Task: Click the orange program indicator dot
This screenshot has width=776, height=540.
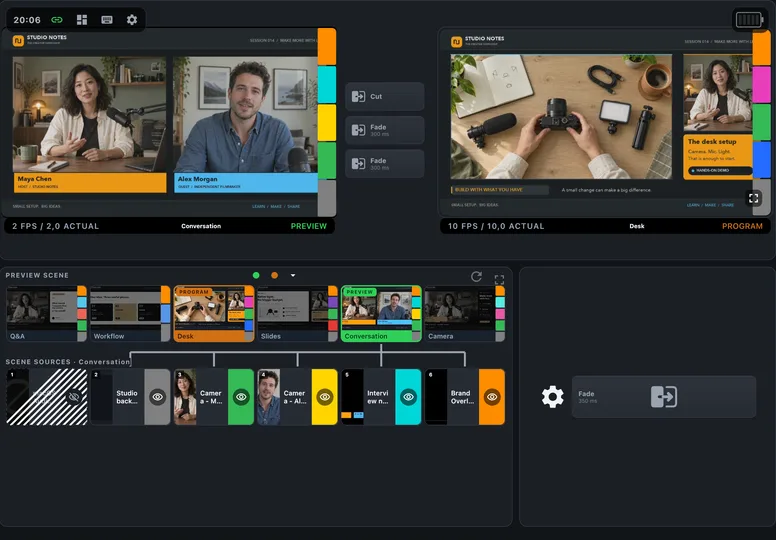Action: (274, 275)
